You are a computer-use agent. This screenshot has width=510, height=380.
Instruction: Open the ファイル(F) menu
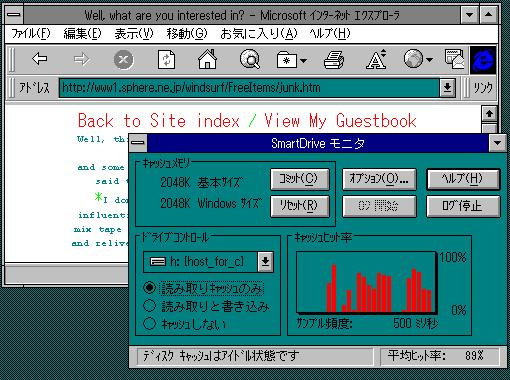pyautogui.click(x=31, y=34)
